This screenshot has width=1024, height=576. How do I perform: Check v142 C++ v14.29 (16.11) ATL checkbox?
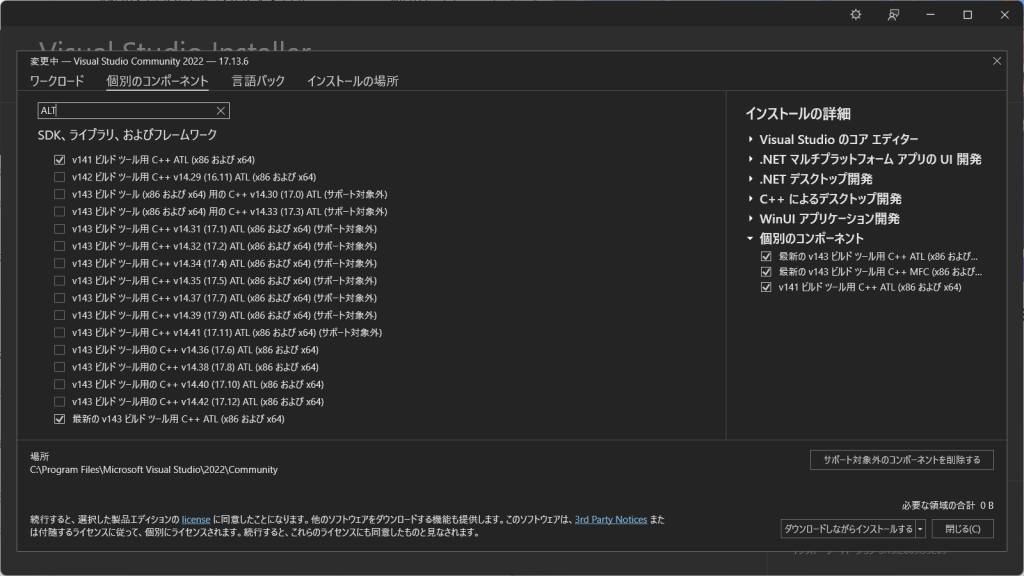coord(59,177)
